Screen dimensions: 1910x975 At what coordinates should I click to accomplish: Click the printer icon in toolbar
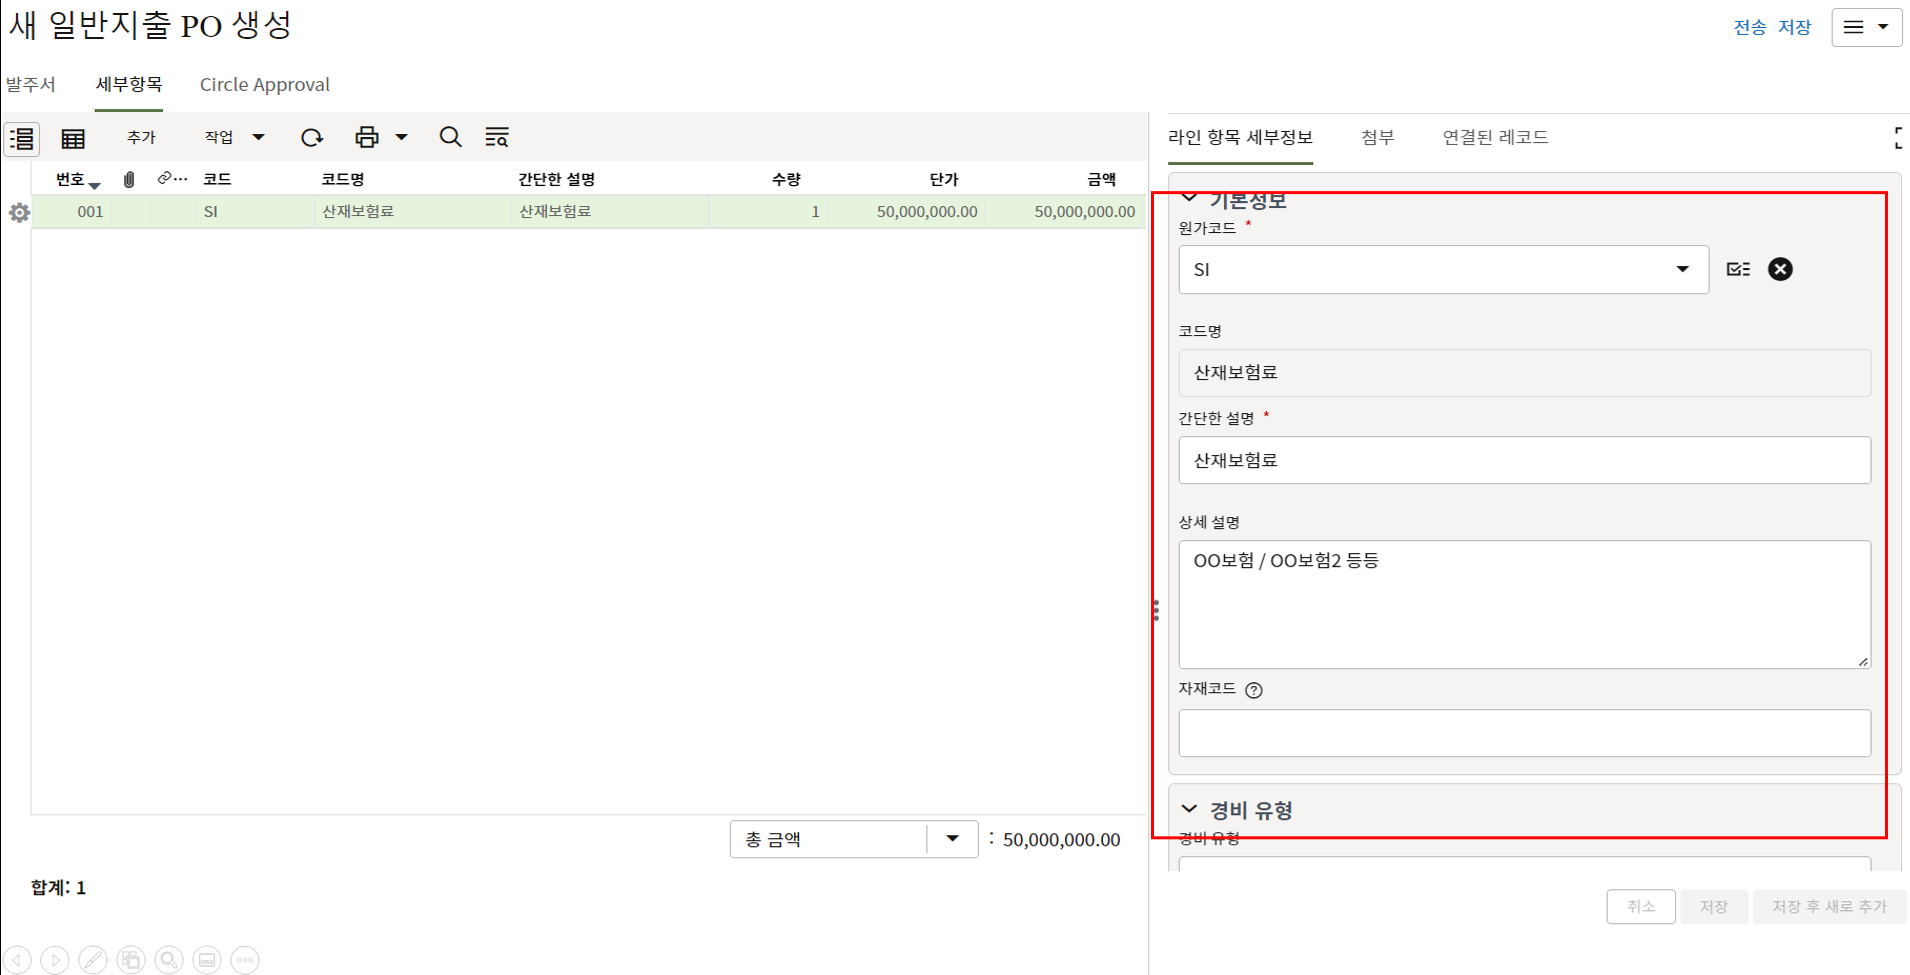[367, 138]
